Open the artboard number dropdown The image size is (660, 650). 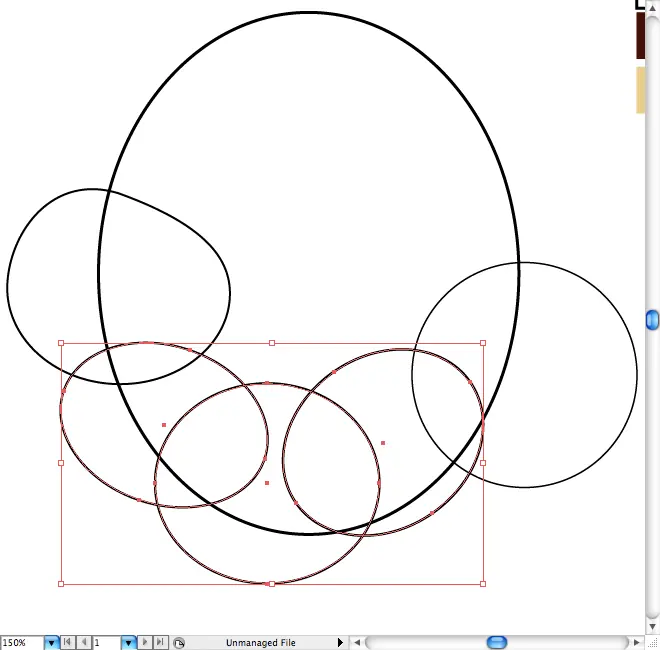pos(128,643)
